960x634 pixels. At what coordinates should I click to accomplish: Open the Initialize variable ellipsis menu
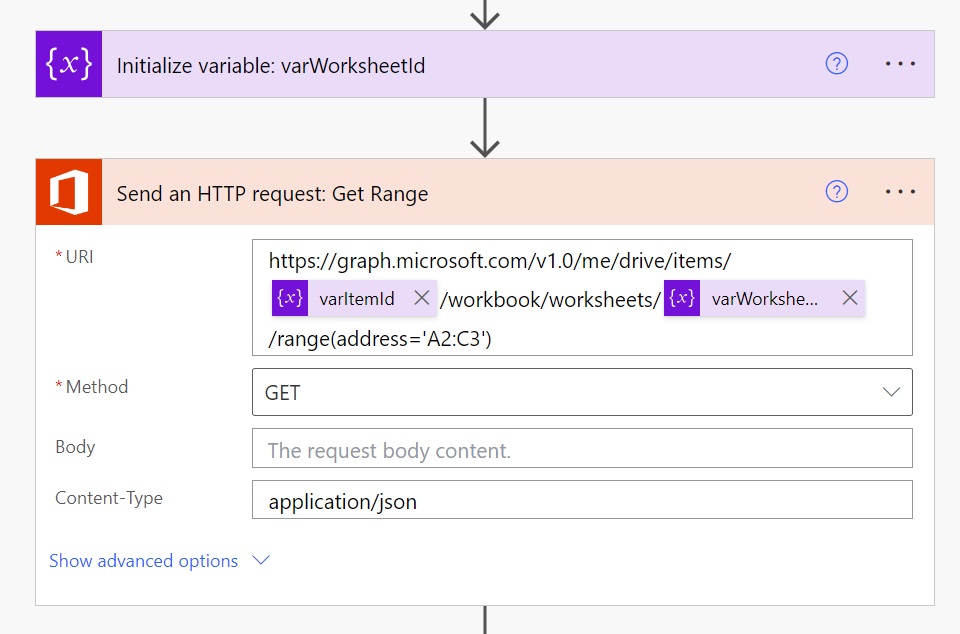coord(900,64)
